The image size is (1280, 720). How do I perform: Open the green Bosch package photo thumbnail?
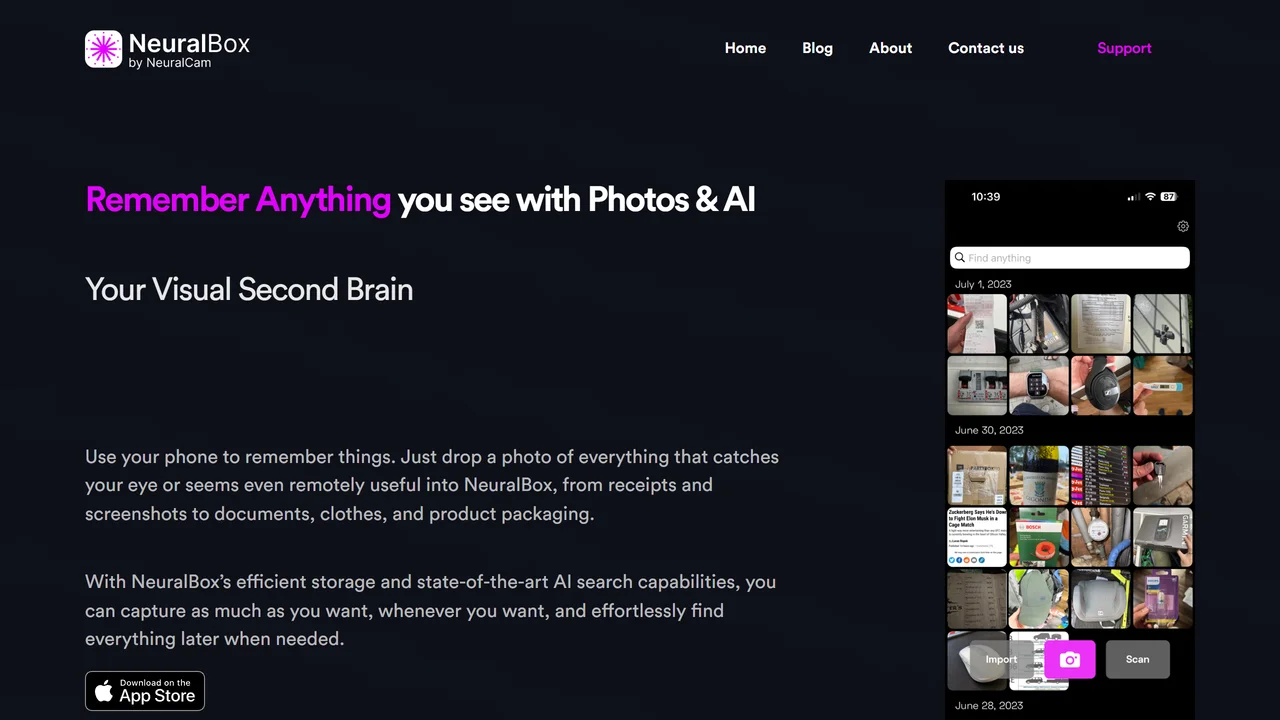coord(1039,537)
